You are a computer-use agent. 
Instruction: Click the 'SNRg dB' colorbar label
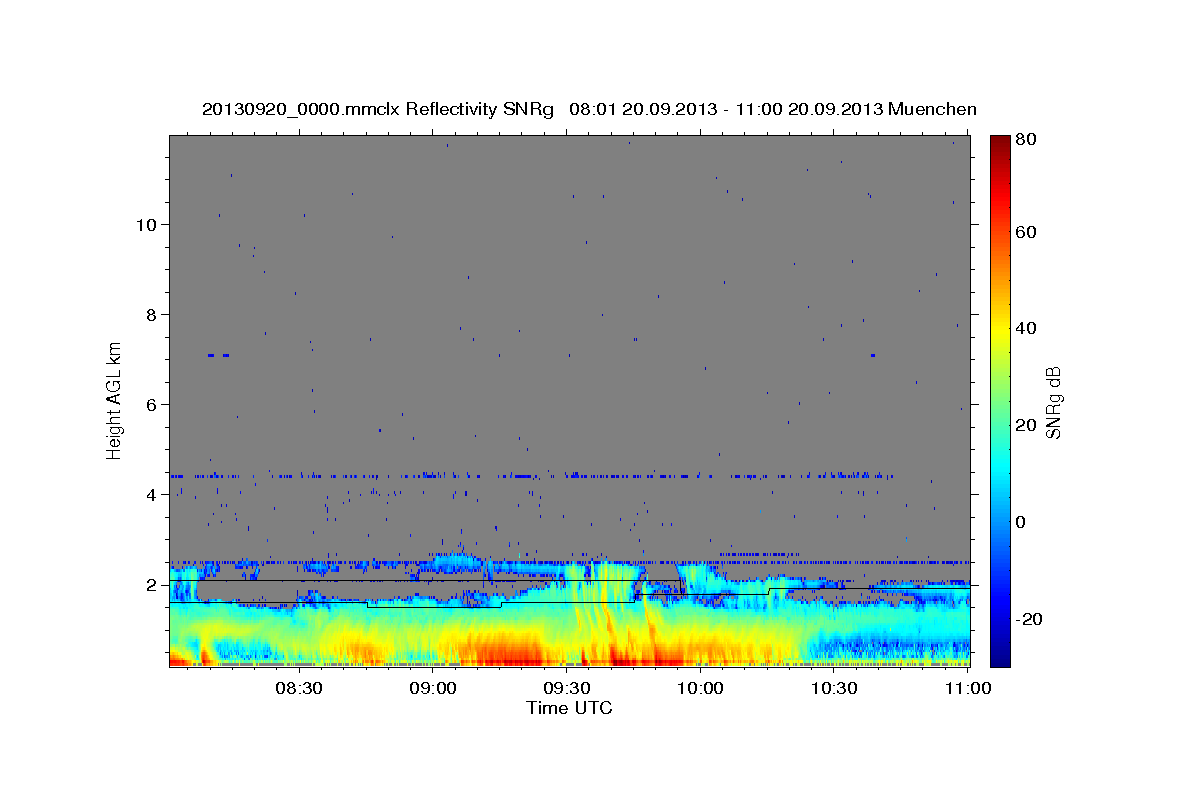pos(1052,403)
